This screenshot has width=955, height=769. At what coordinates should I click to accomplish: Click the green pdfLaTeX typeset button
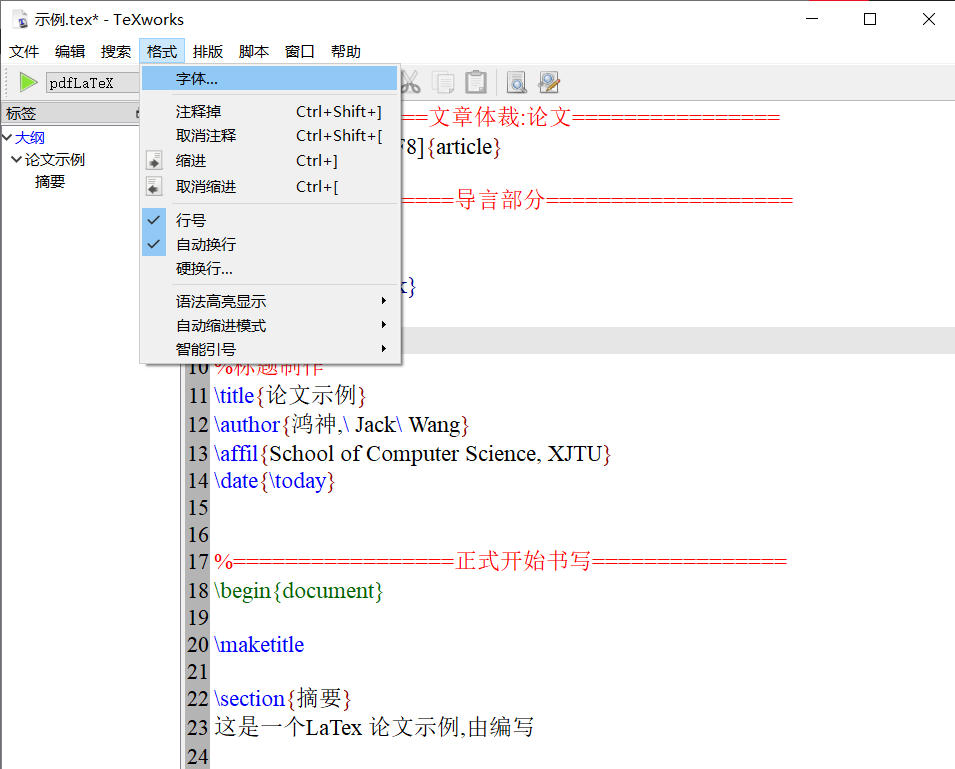[27, 82]
